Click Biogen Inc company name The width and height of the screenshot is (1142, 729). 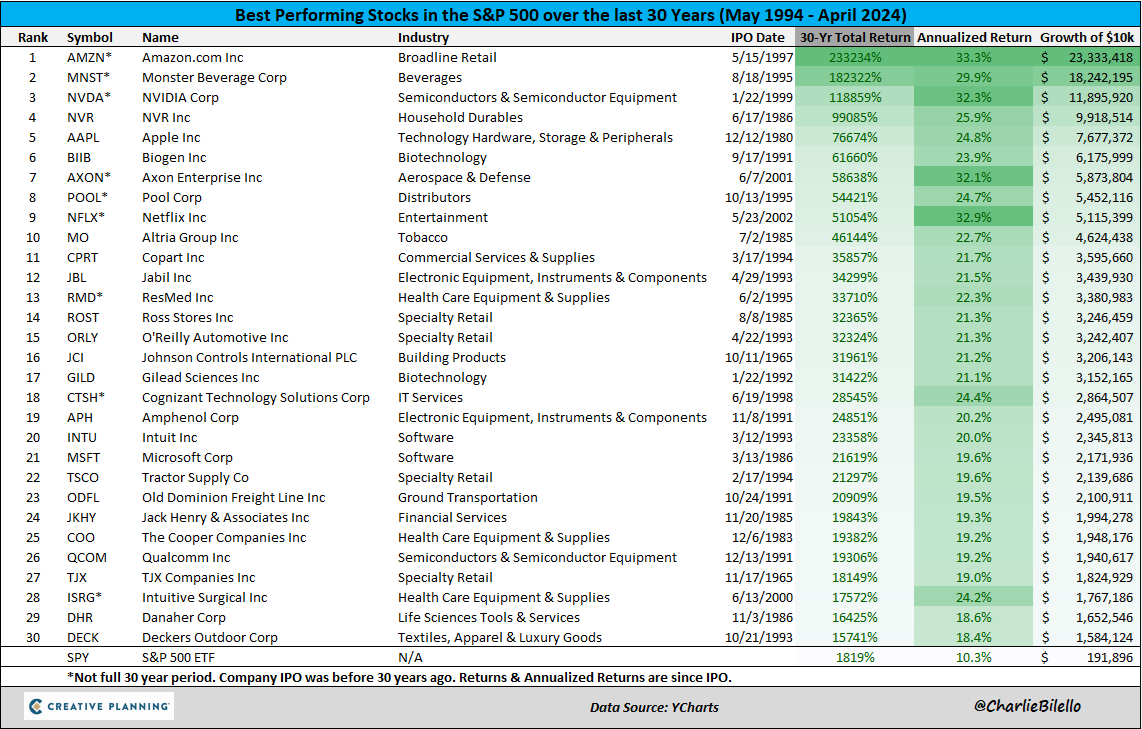point(174,157)
